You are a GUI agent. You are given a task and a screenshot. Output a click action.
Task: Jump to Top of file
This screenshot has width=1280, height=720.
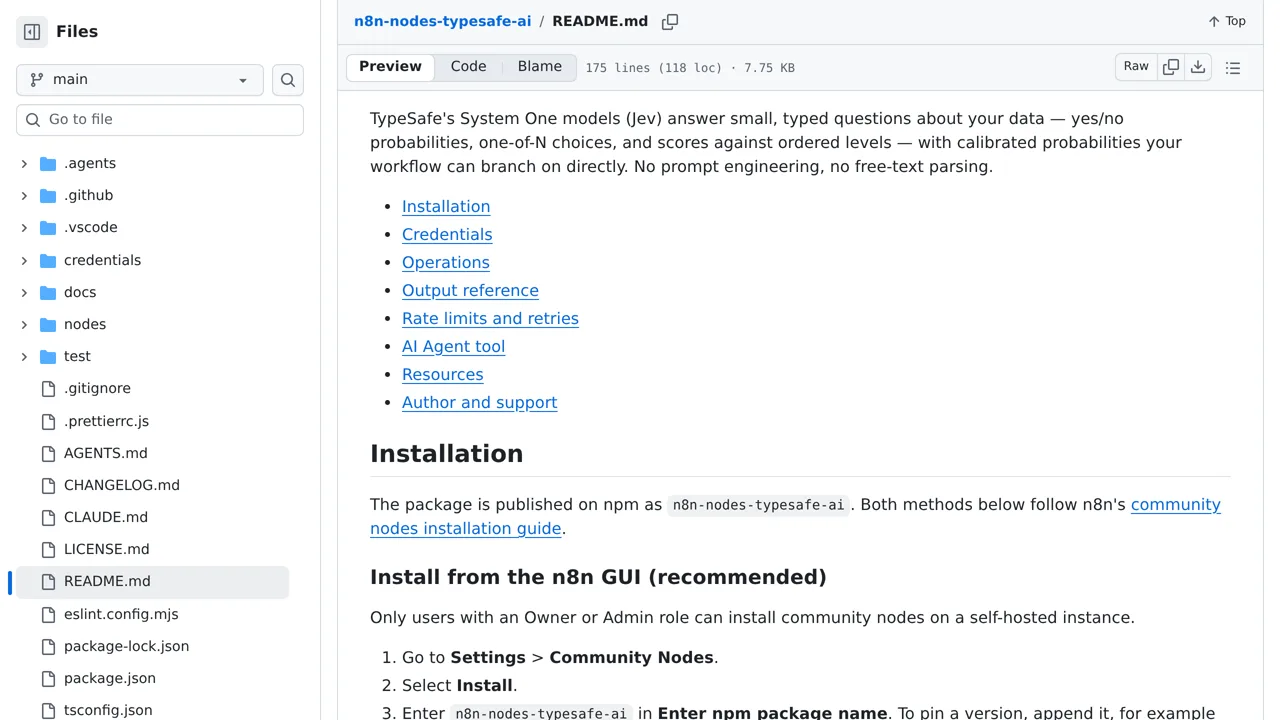pyautogui.click(x=1227, y=21)
